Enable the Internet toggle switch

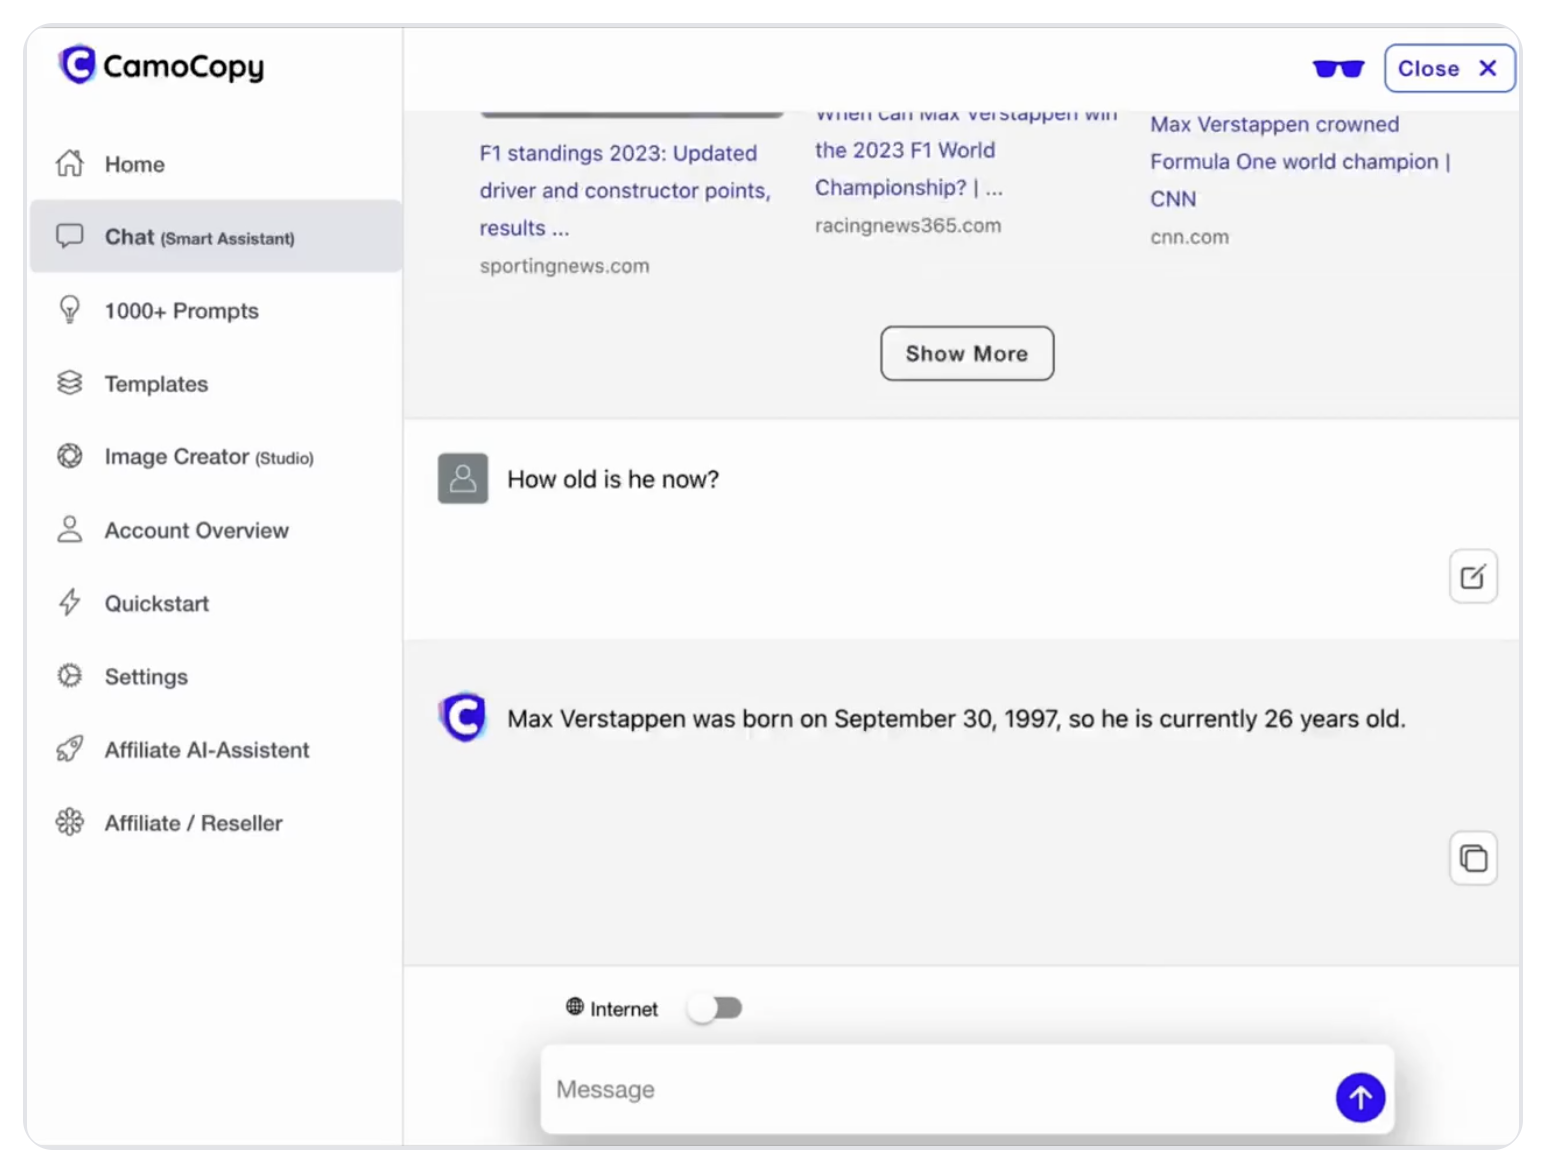point(715,1008)
